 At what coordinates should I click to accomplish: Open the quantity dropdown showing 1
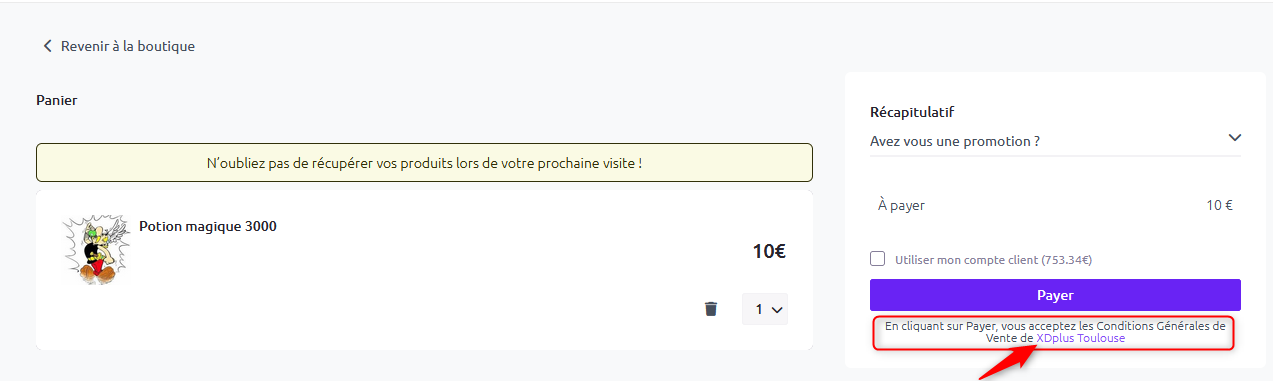coord(765,309)
